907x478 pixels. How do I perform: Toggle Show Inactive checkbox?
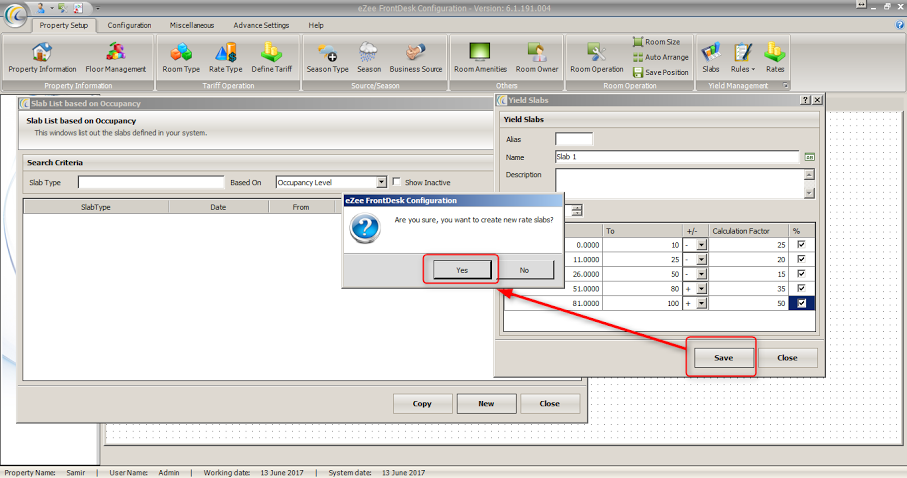396,182
